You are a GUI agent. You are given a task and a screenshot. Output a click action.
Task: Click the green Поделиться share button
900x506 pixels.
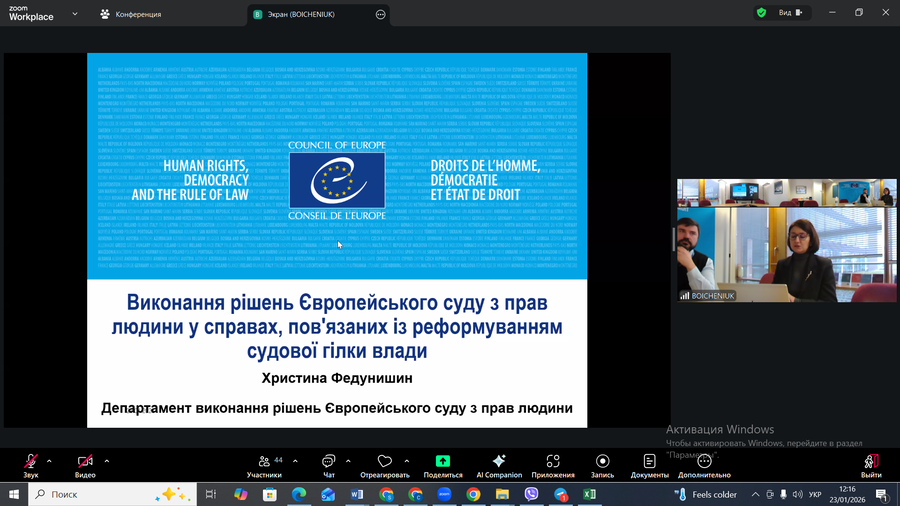443,462
